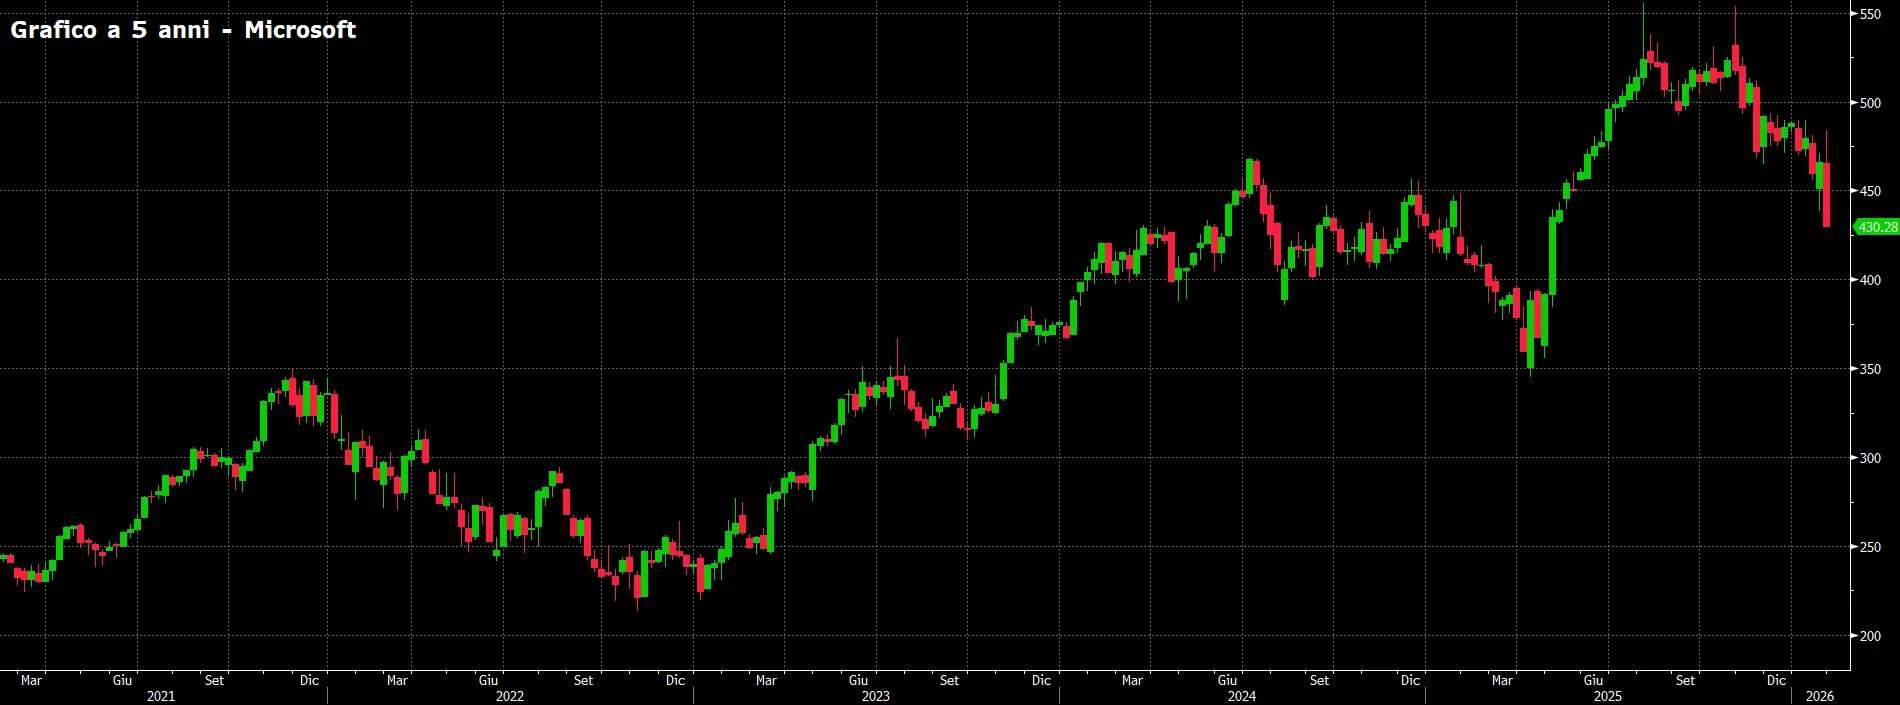Click the 2025 year label

1608,696
